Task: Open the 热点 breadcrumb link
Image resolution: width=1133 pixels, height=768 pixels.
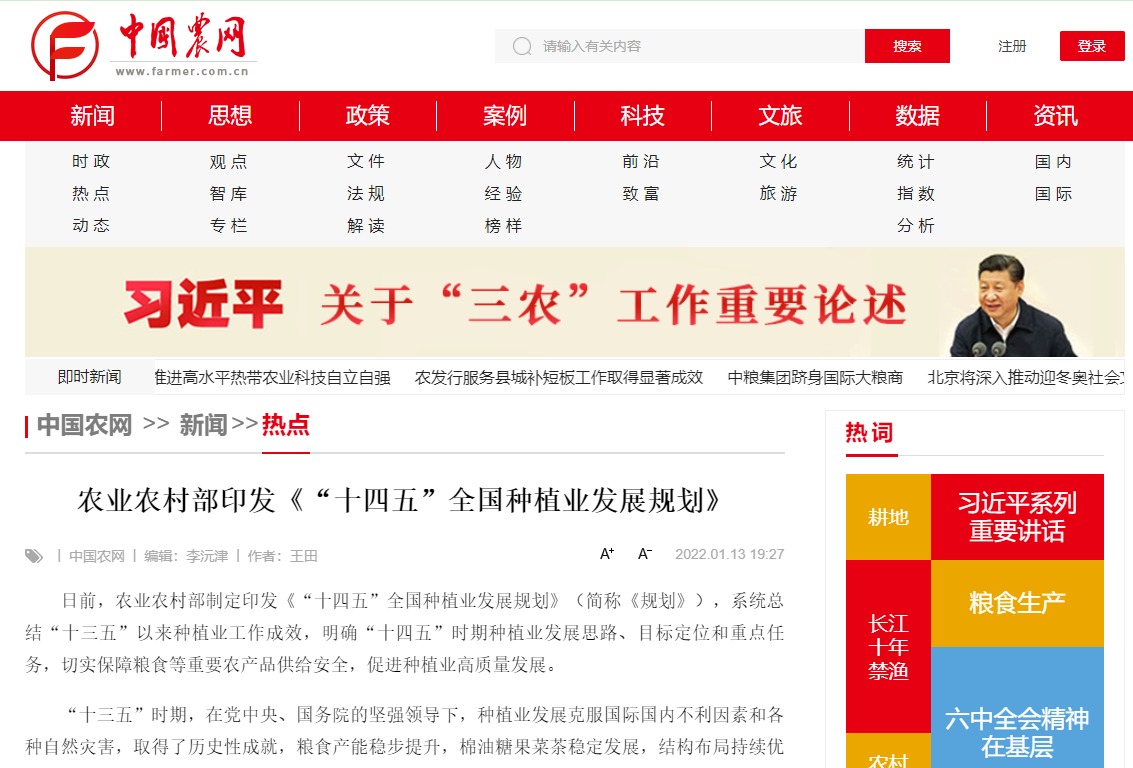Action: [x=286, y=424]
